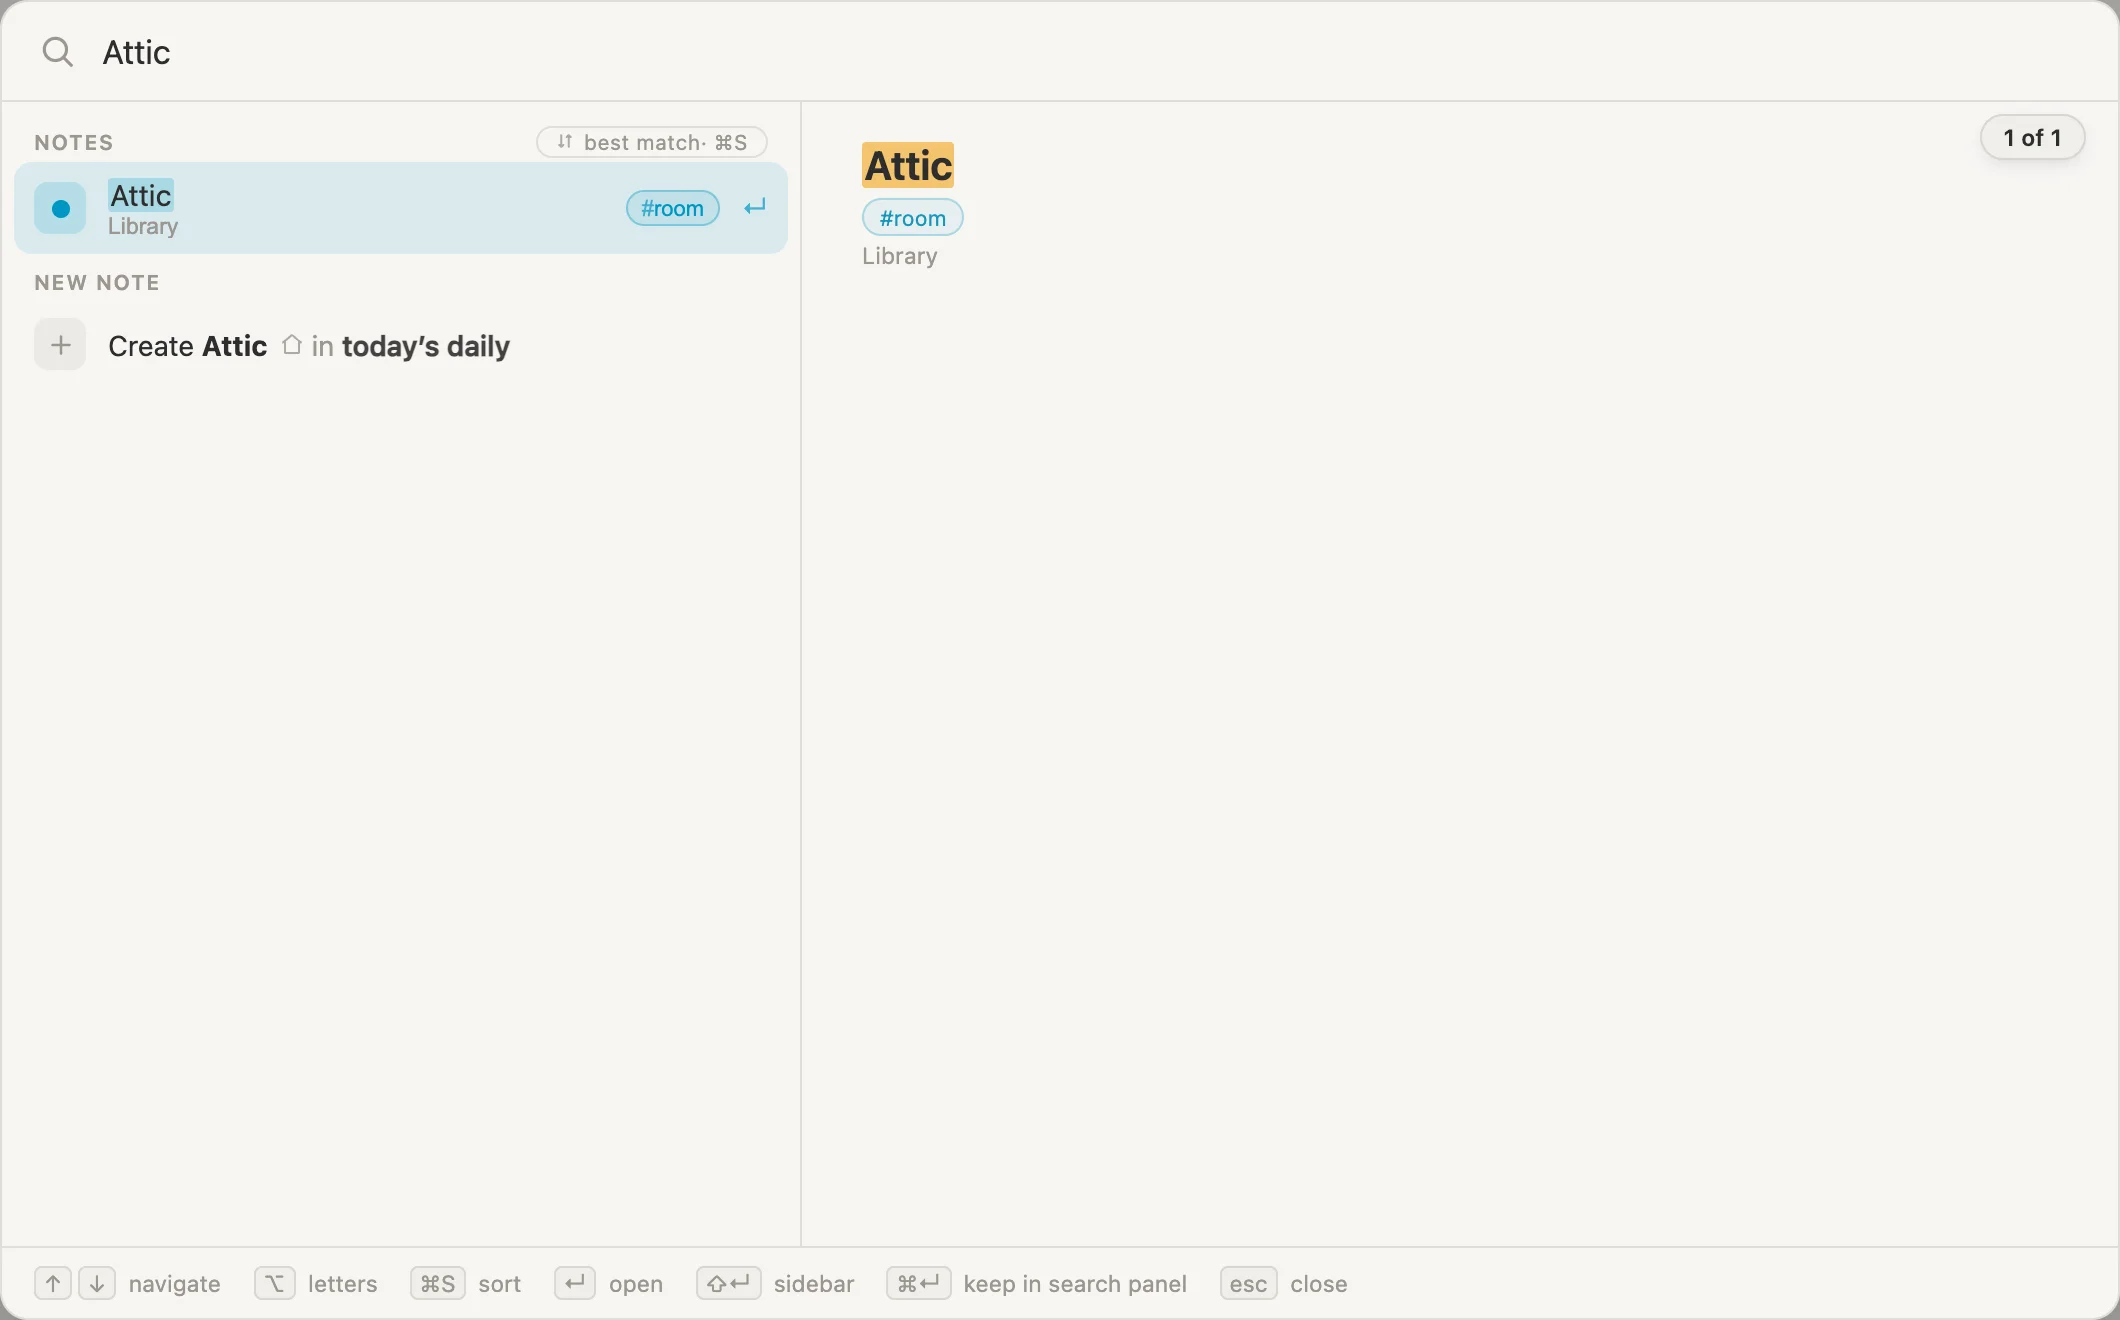
Task: Click the NOTES section header
Action: click(74, 142)
